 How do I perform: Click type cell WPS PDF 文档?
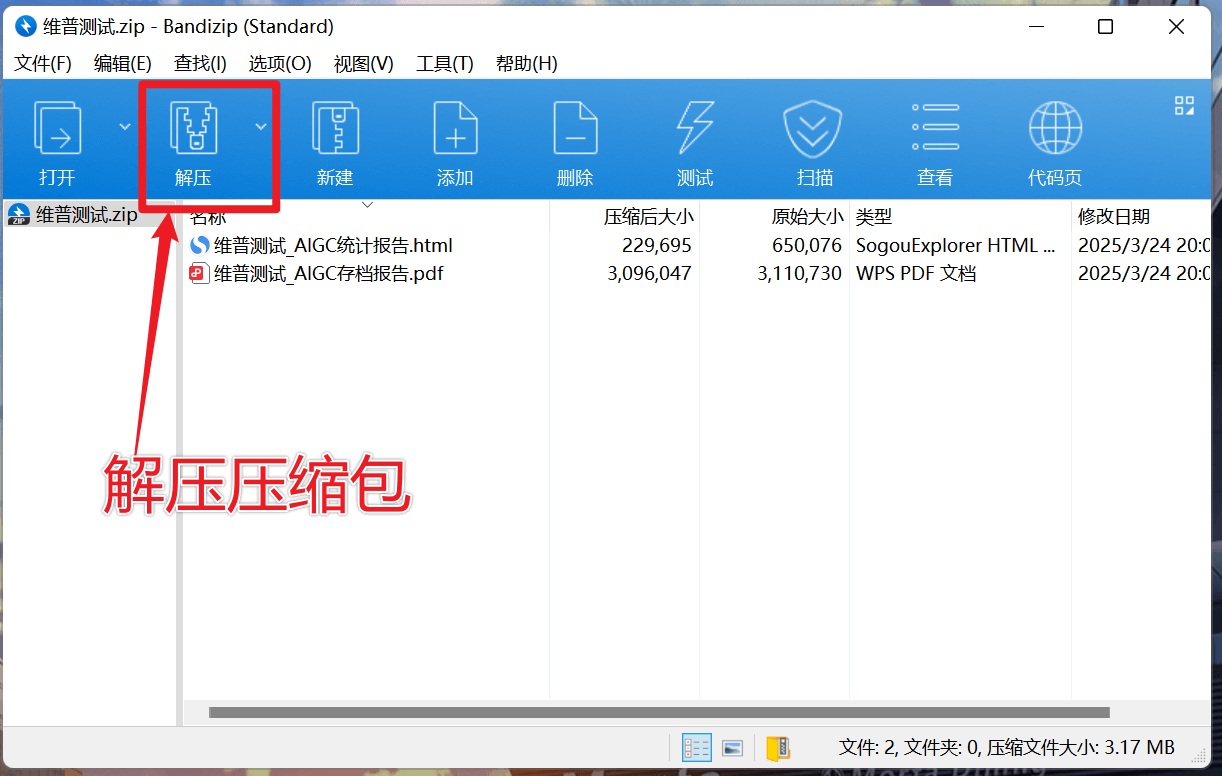click(916, 273)
